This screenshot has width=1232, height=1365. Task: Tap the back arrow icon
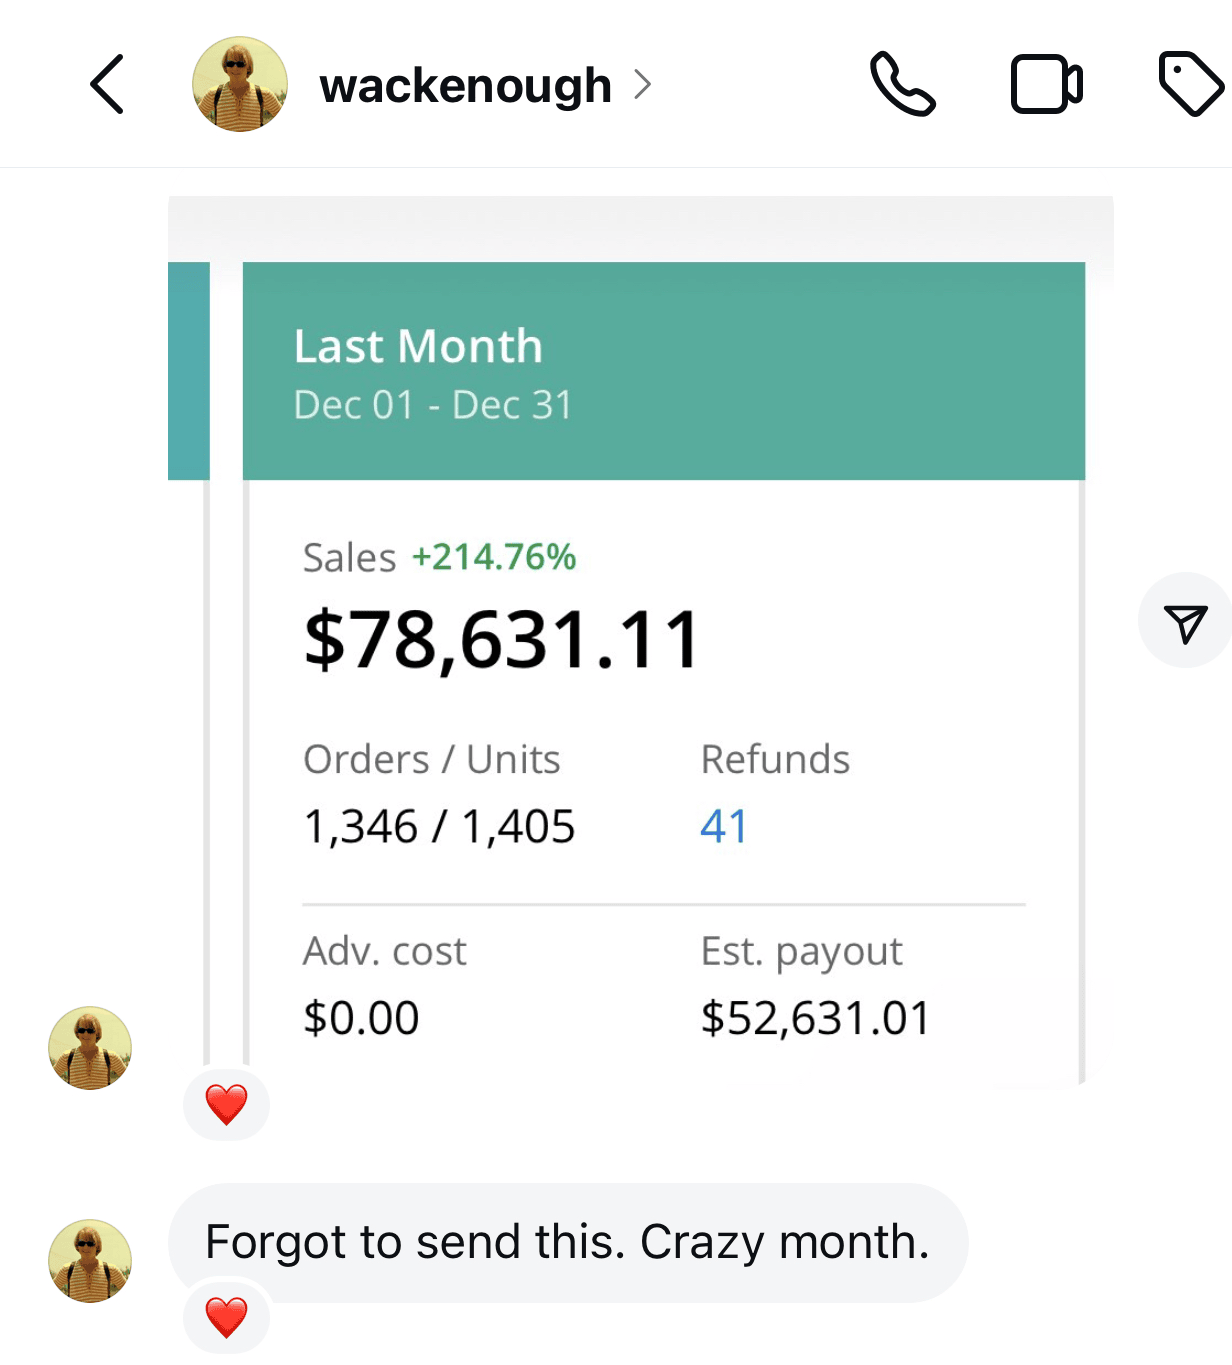tap(107, 84)
